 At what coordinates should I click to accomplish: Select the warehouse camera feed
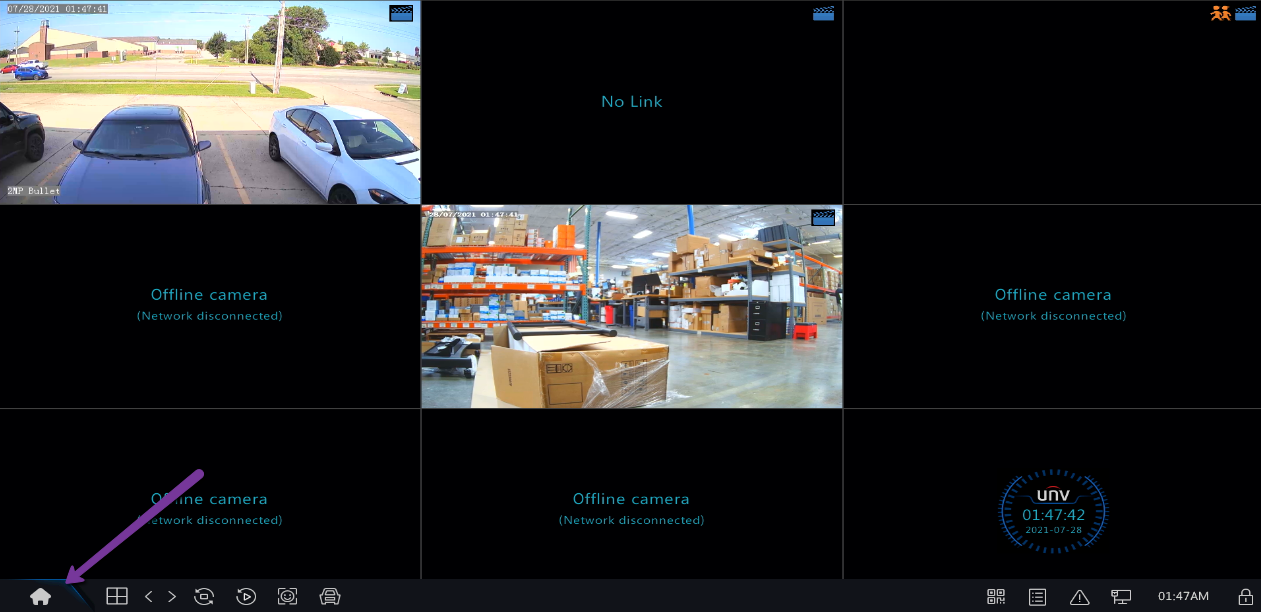click(631, 310)
